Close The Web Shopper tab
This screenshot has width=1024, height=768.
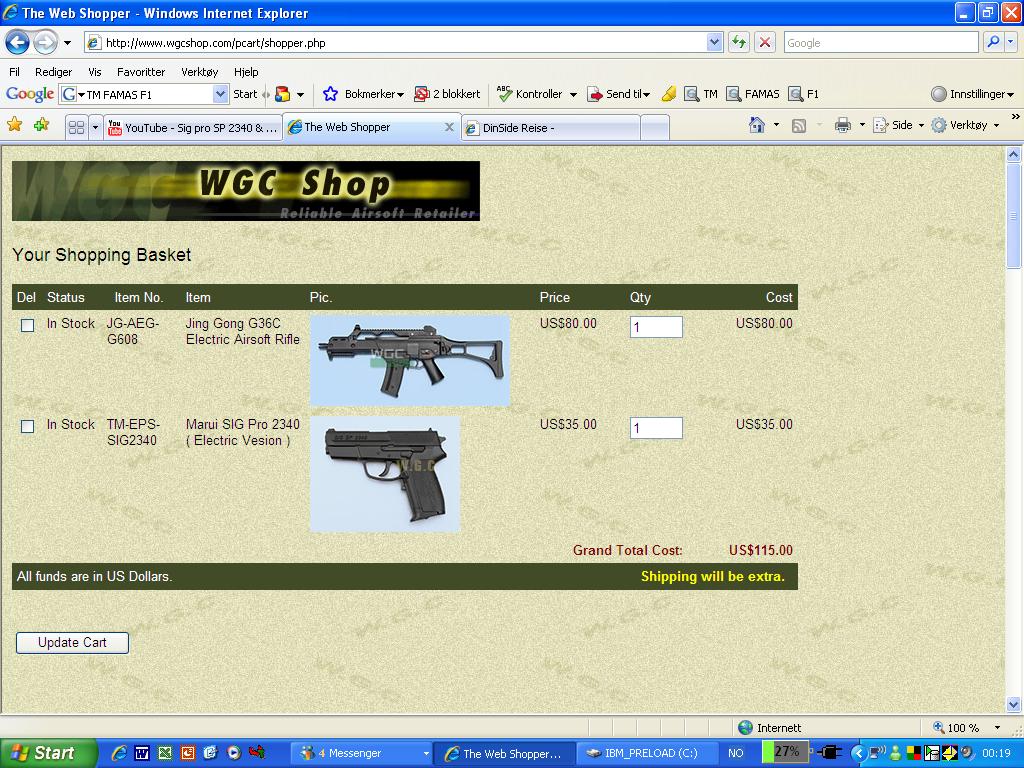click(x=449, y=127)
